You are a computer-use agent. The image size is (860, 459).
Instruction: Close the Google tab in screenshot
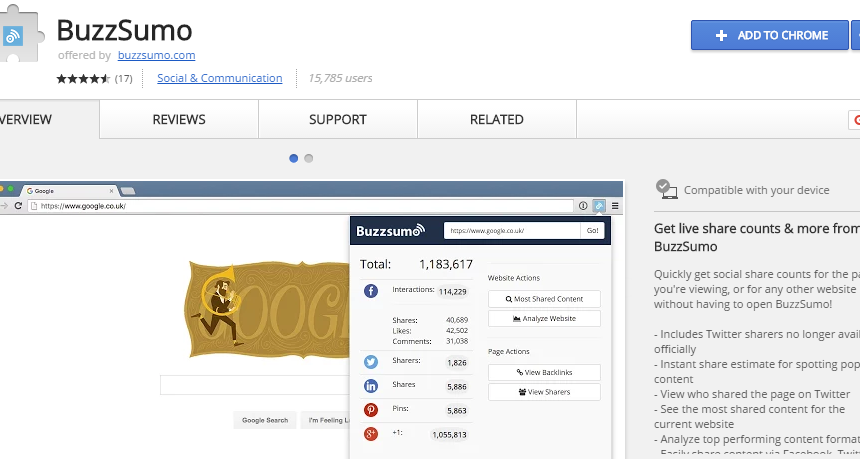pyautogui.click(x=111, y=191)
